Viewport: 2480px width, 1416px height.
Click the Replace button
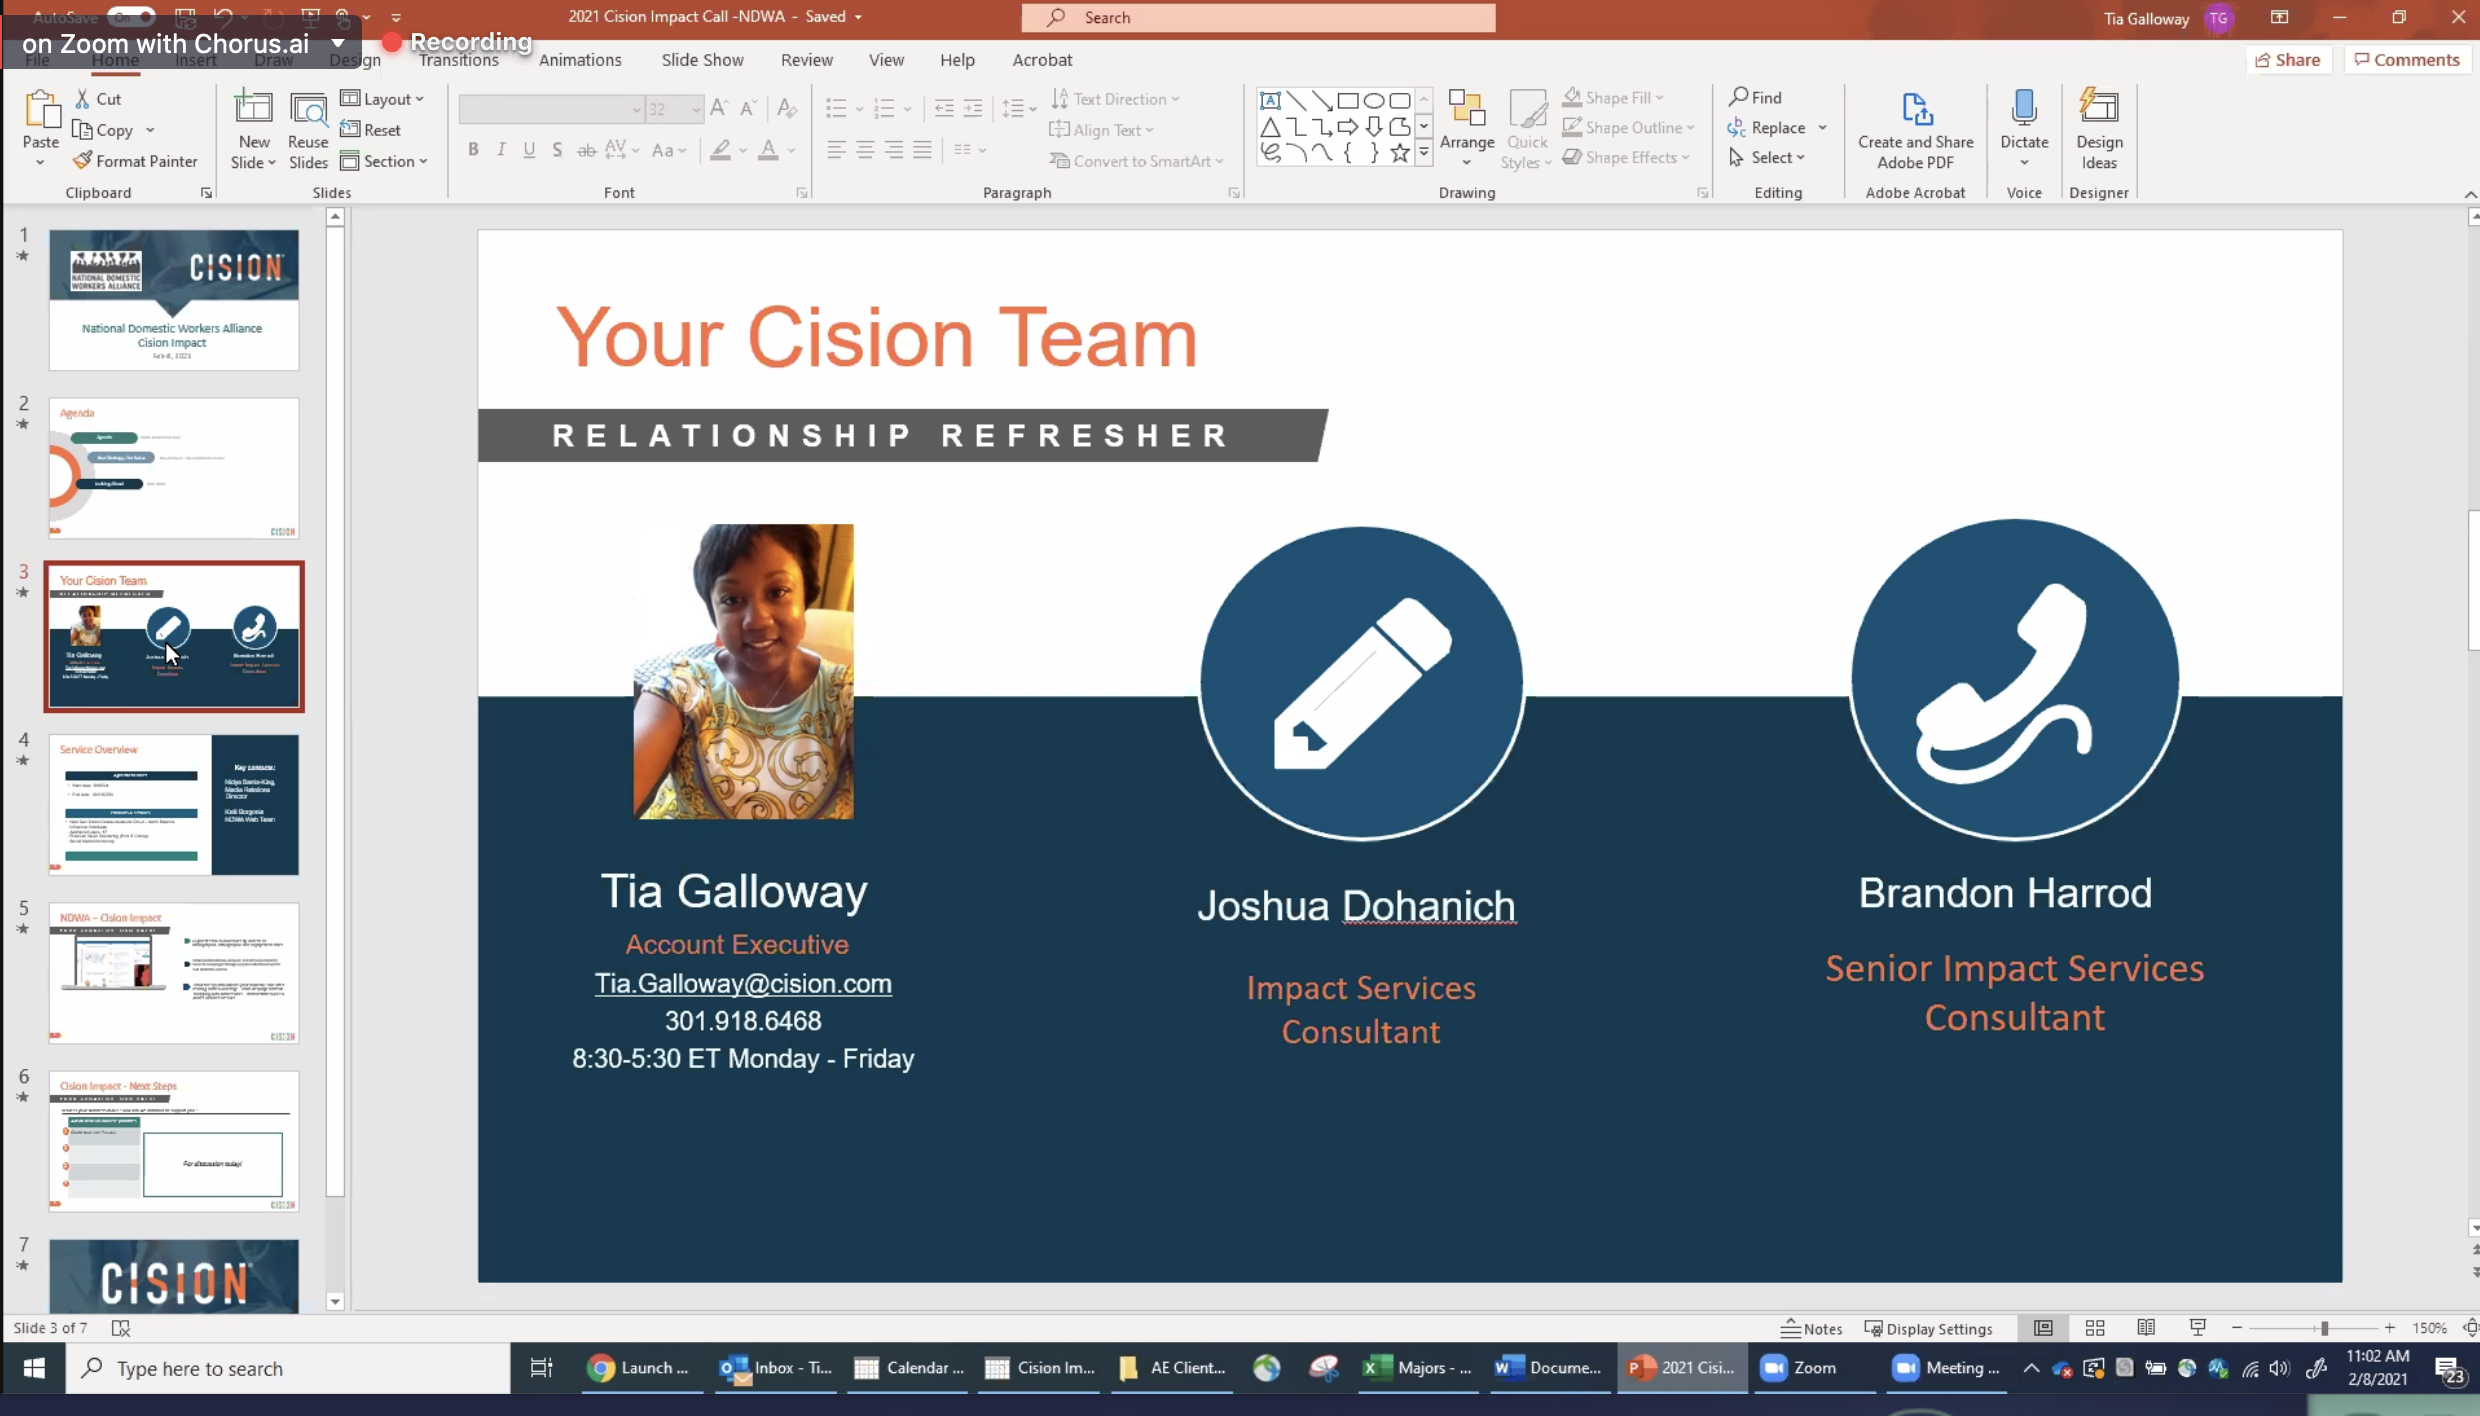[x=1766, y=127]
